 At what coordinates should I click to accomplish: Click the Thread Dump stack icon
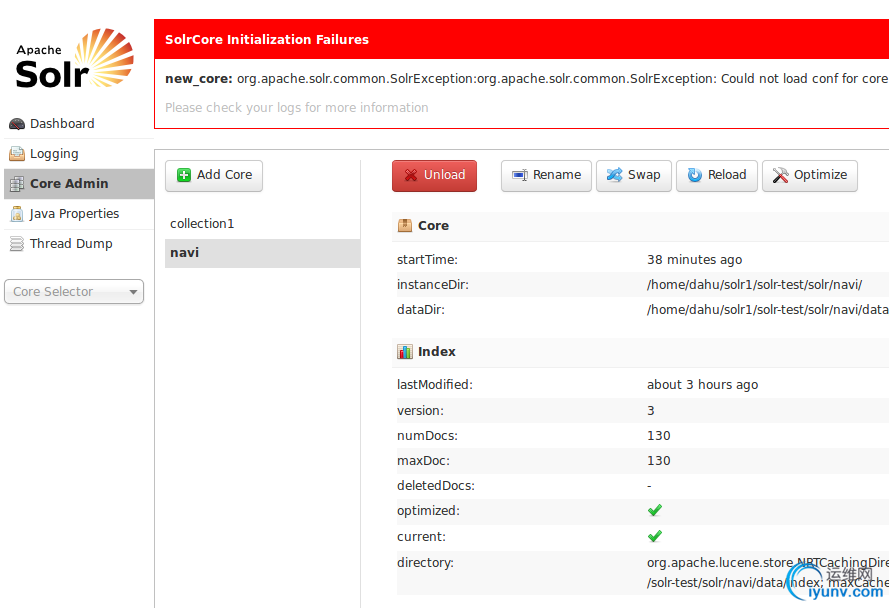pos(17,244)
